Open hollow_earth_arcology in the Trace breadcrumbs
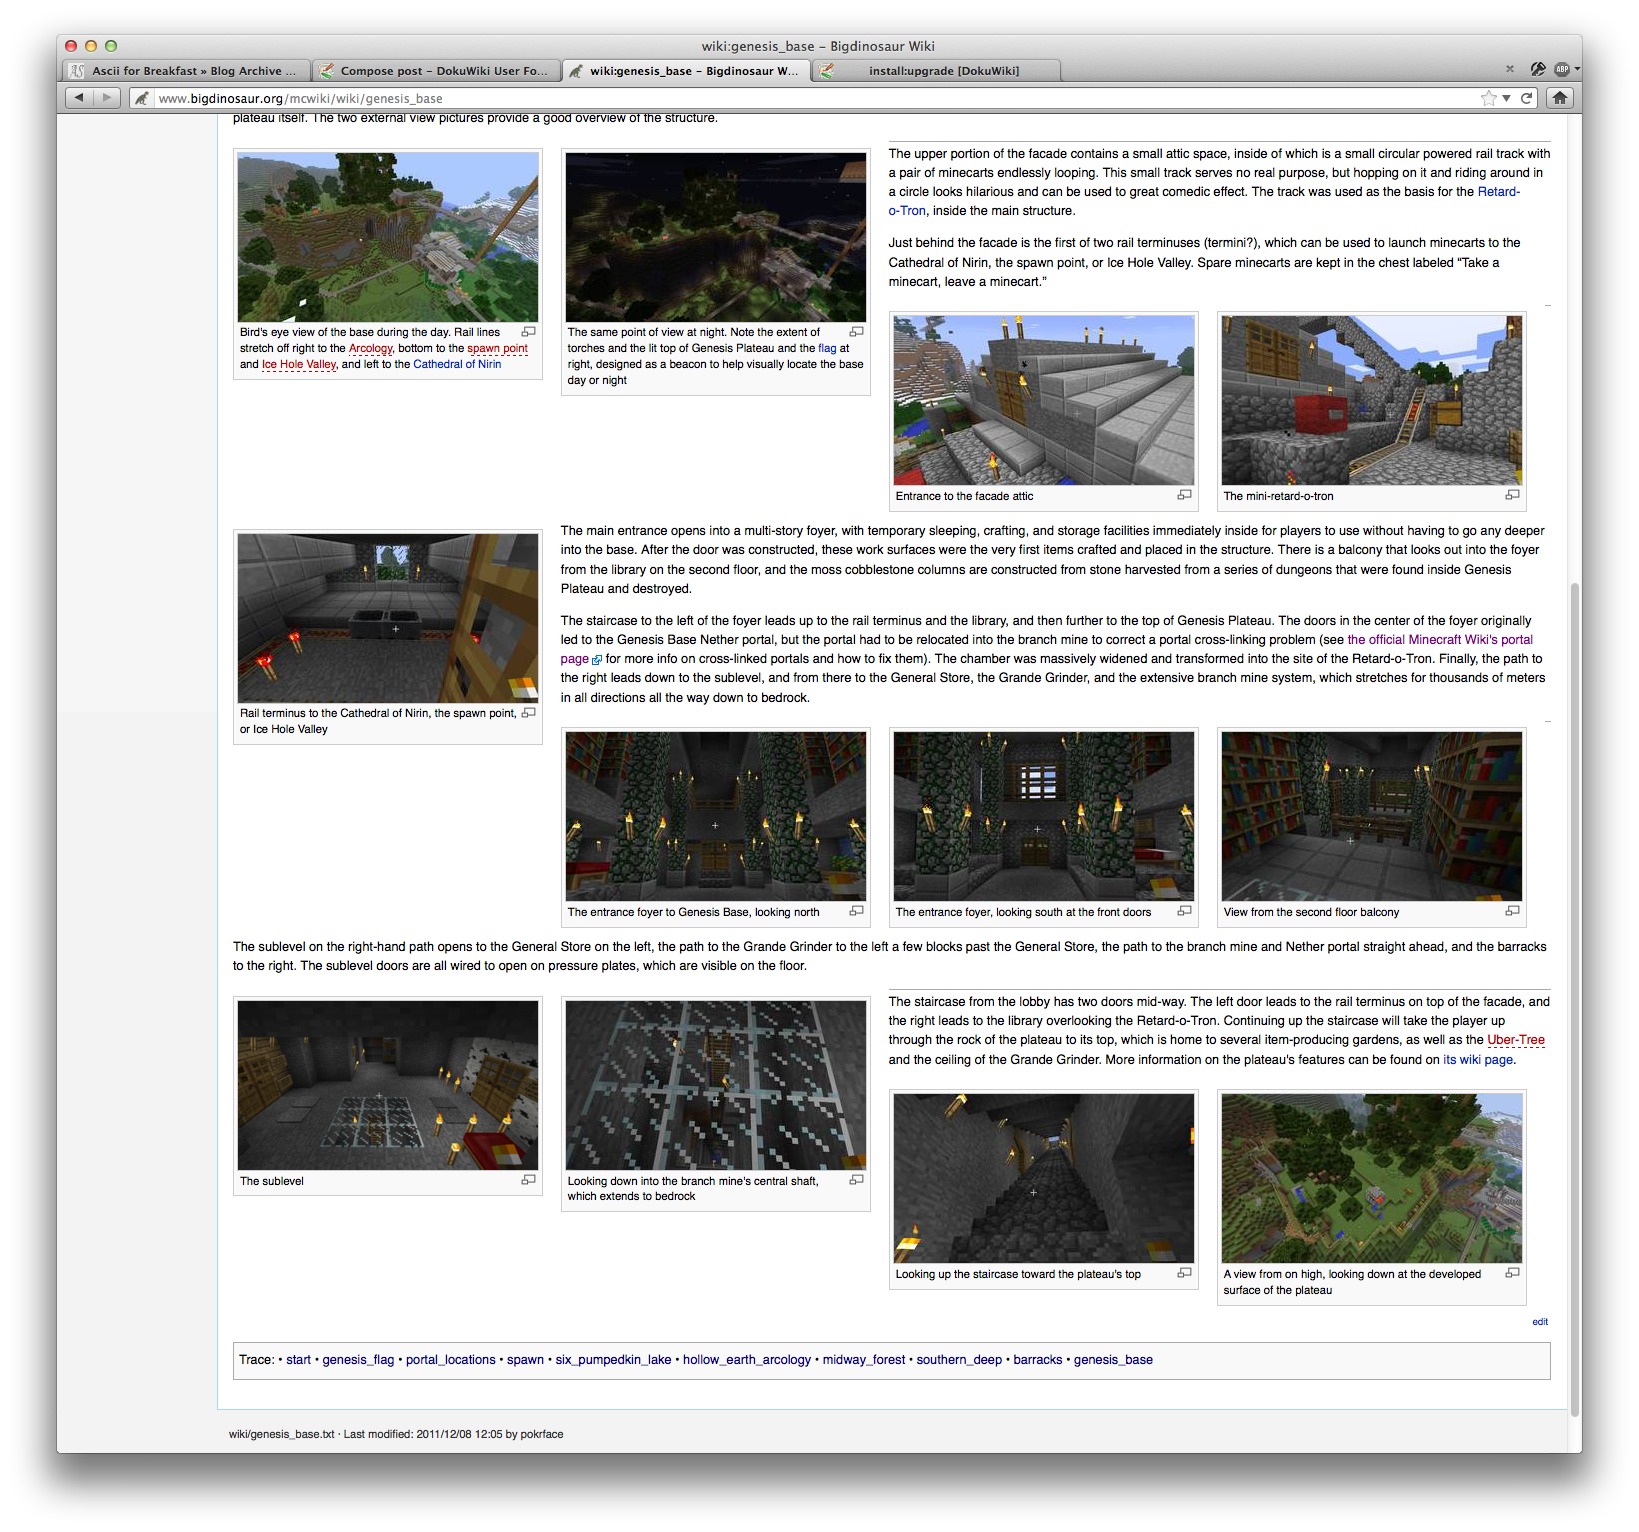Screen dimensions: 1639x1532 [747, 1360]
